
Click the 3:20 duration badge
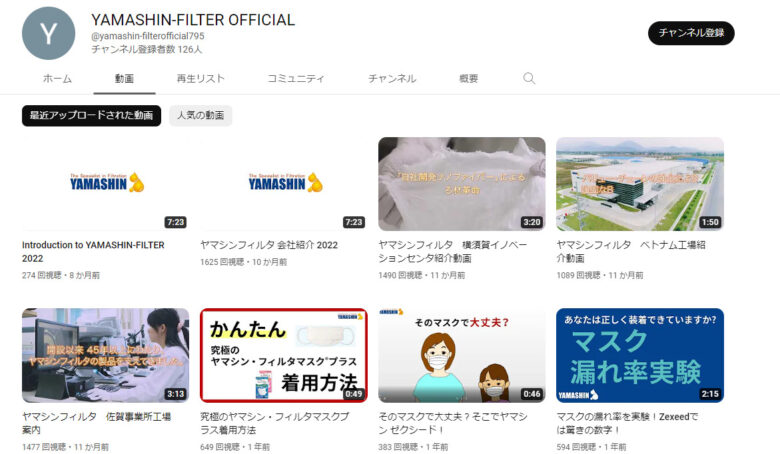point(531,222)
